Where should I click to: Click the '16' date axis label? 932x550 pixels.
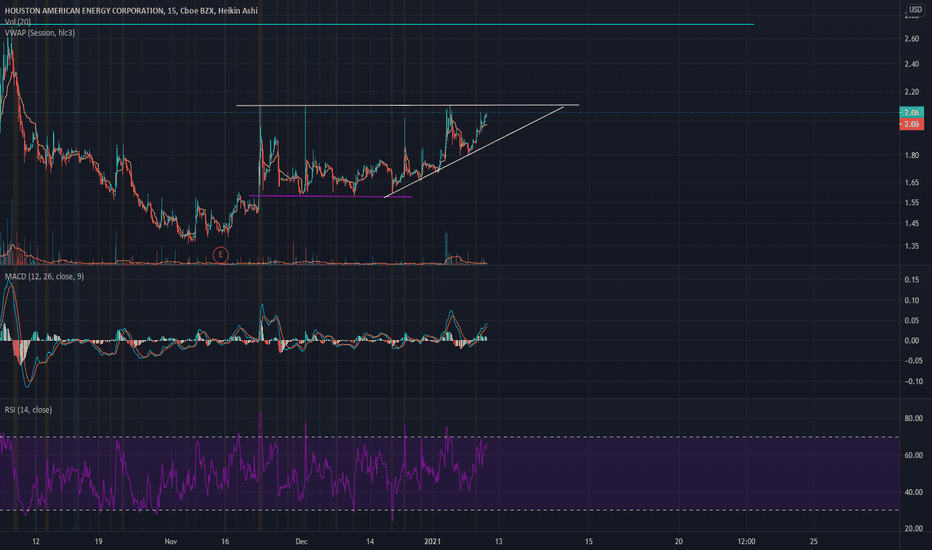pyautogui.click(x=225, y=542)
